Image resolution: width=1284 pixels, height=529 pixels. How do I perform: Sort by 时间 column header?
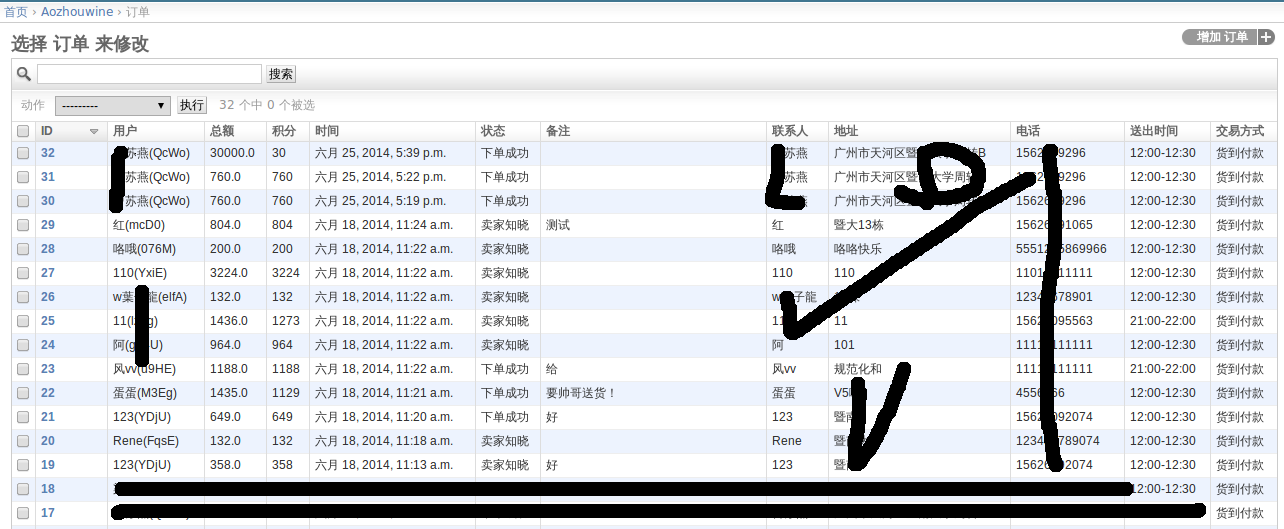tap(327, 131)
